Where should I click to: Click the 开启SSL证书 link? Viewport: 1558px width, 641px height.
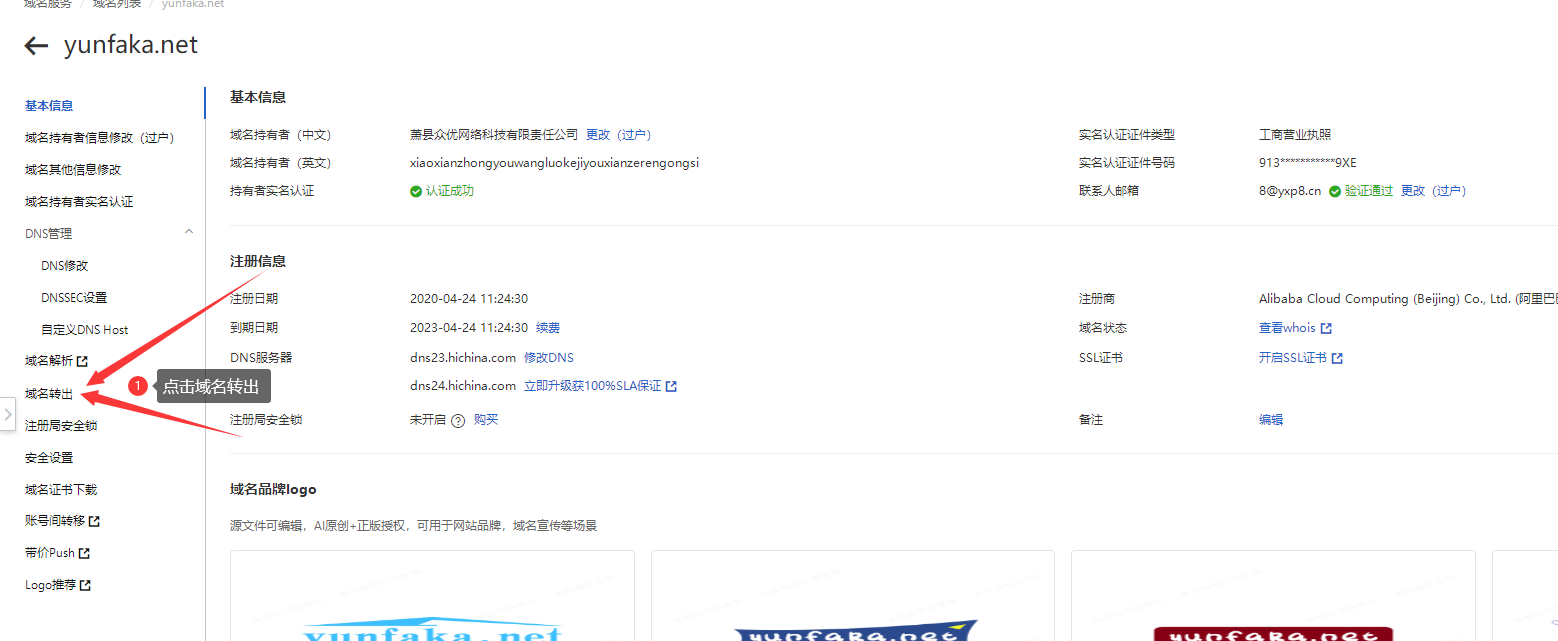[x=1293, y=358]
